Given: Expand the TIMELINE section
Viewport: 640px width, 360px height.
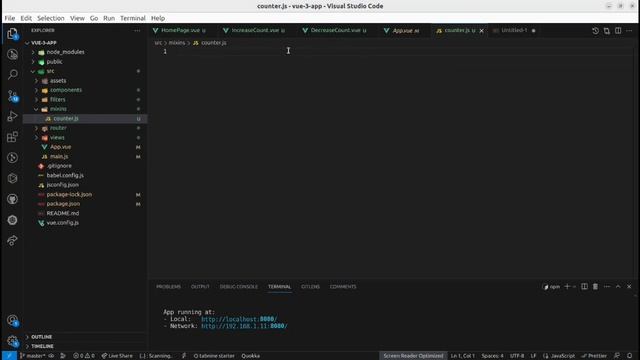Looking at the screenshot, I should tap(42, 346).
